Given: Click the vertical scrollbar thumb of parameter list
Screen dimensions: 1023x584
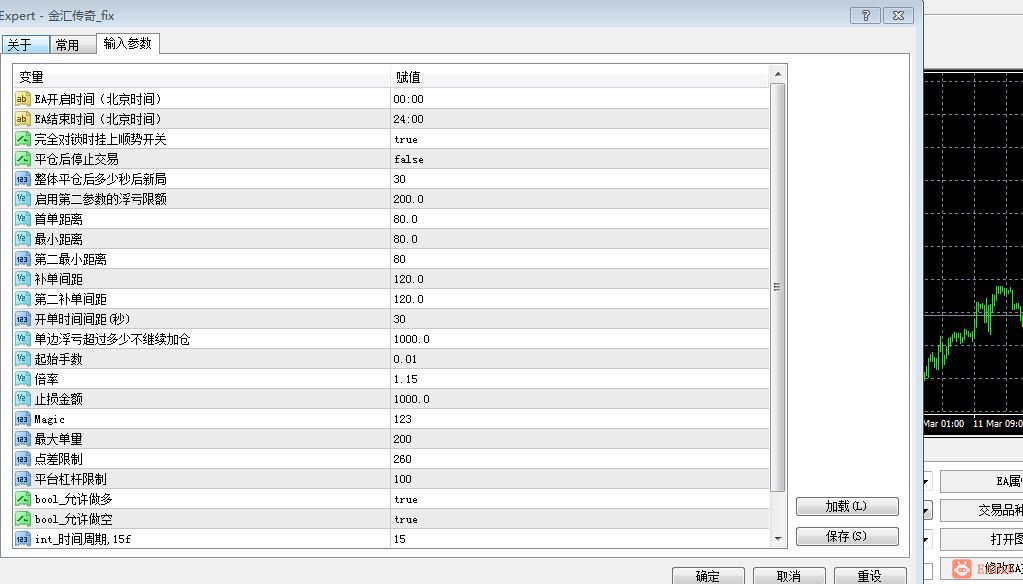Looking at the screenshot, I should pyautogui.click(x=778, y=287).
